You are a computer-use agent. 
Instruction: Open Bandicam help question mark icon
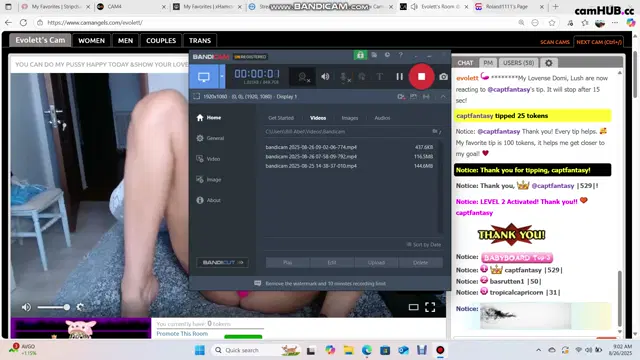tap(400, 55)
